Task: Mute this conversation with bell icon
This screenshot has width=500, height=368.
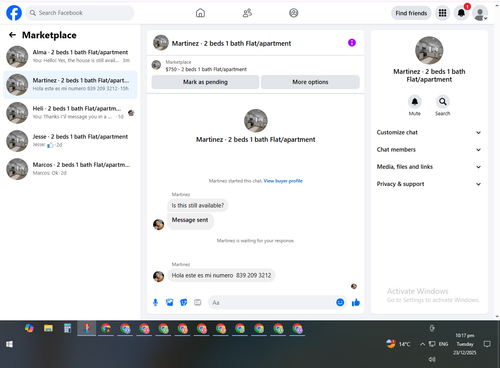Action: coord(415,102)
